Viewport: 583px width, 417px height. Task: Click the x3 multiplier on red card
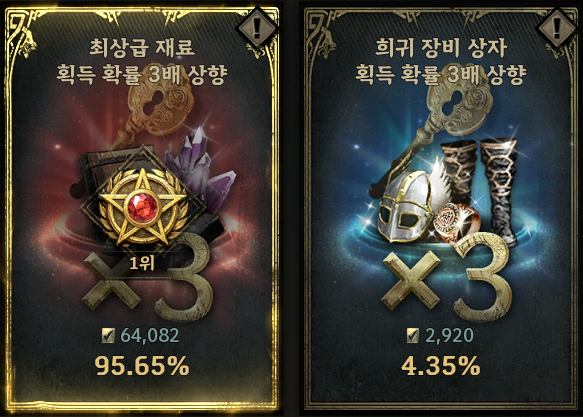coord(149,277)
